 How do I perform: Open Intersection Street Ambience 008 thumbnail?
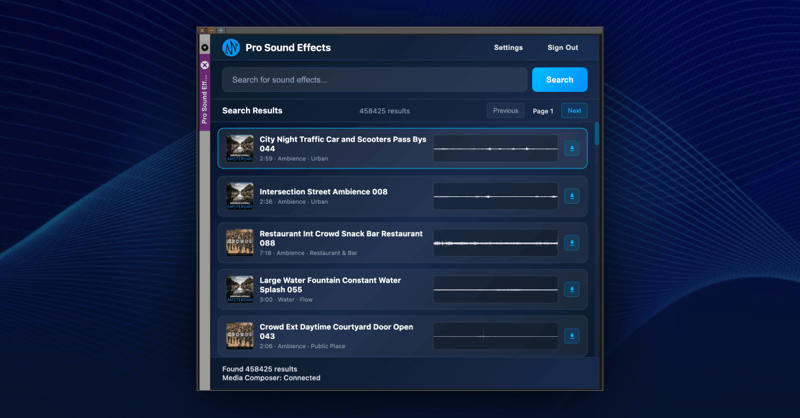[240, 196]
